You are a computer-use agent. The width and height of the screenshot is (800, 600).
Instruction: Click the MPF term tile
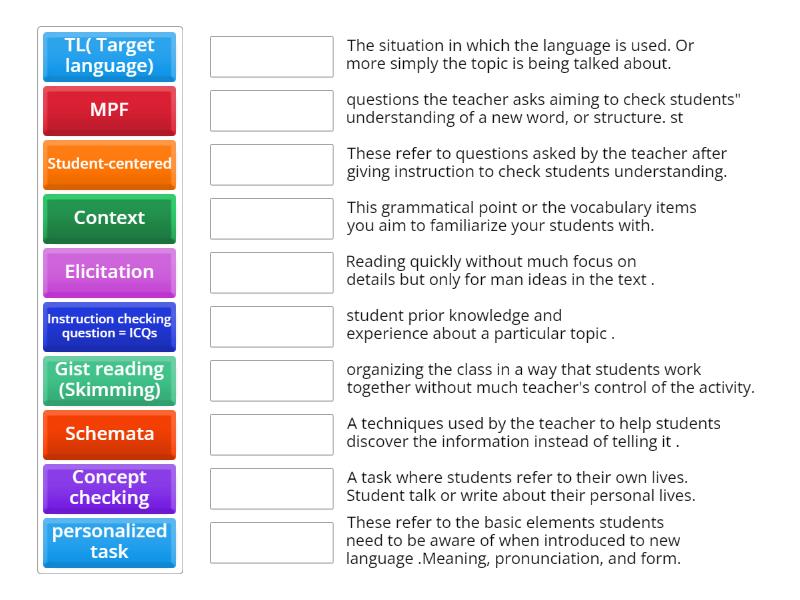coord(108,111)
